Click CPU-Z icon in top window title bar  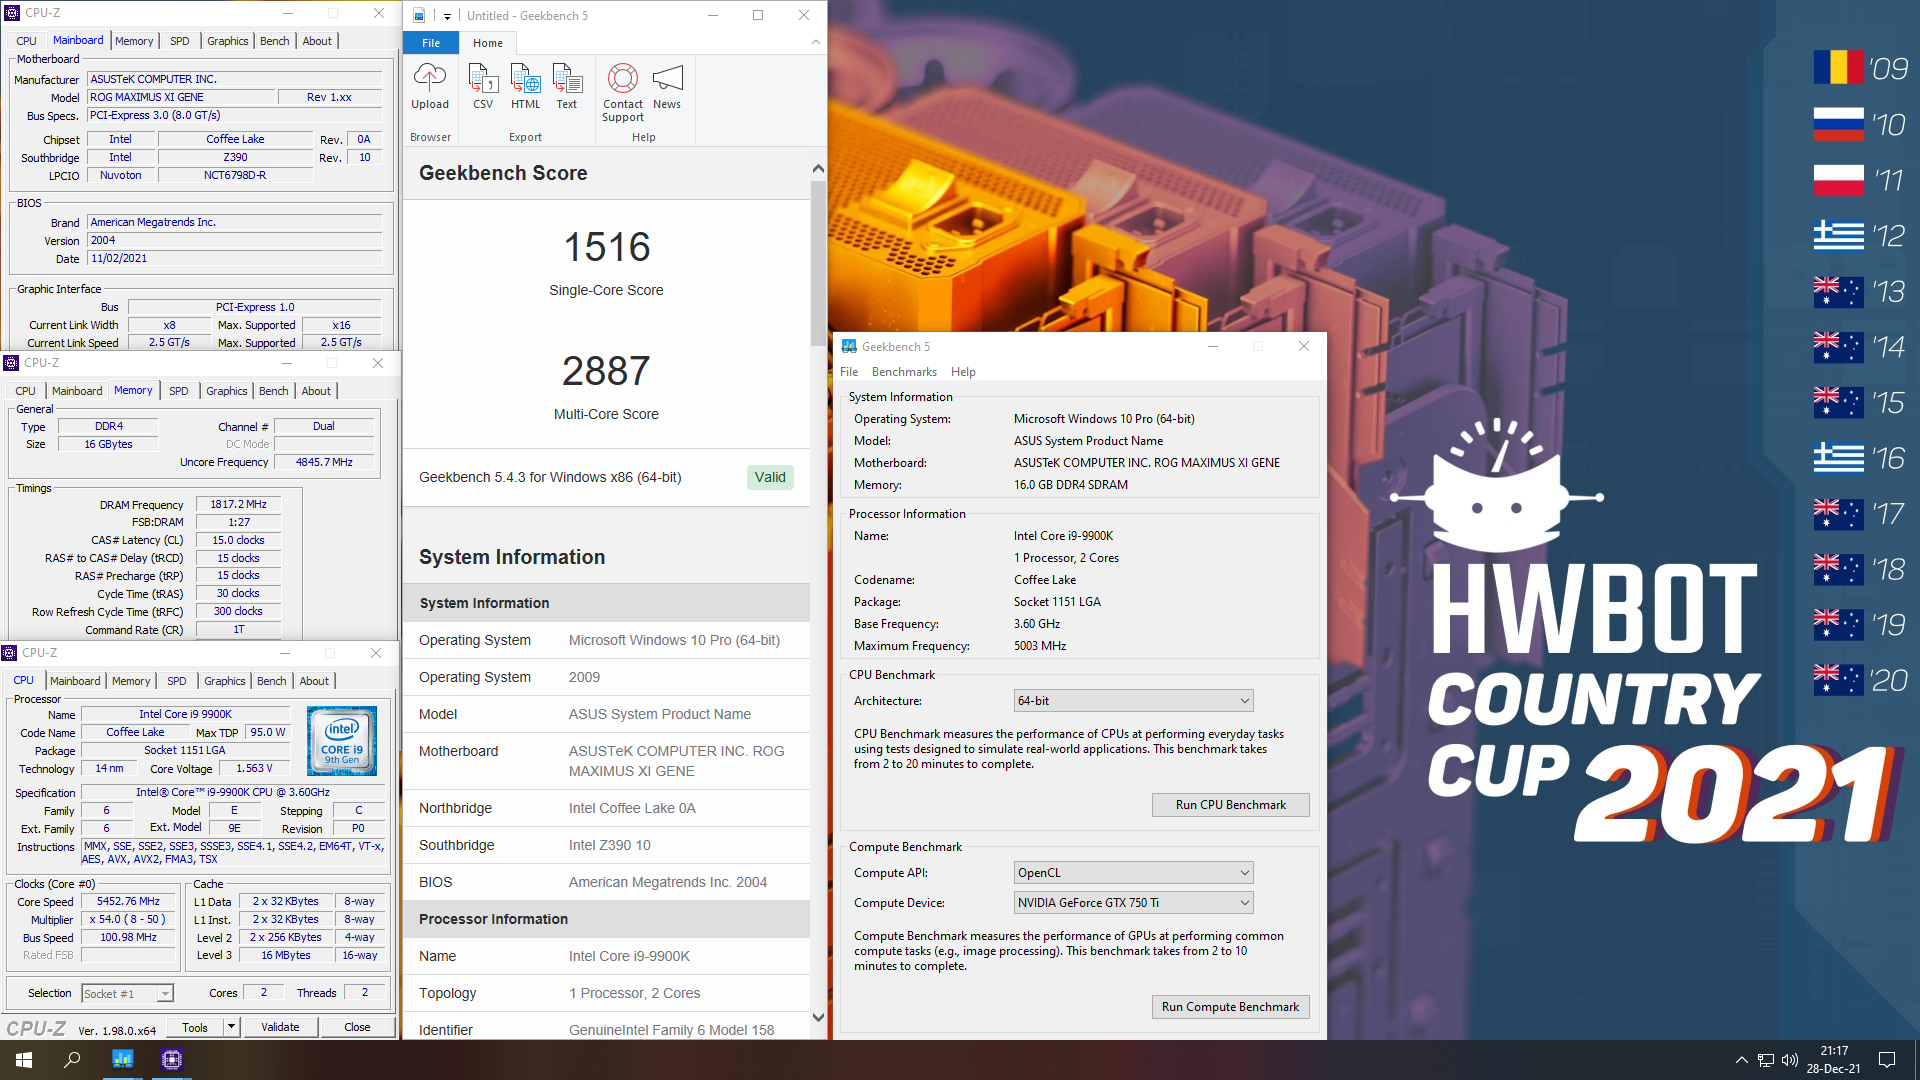12,13
